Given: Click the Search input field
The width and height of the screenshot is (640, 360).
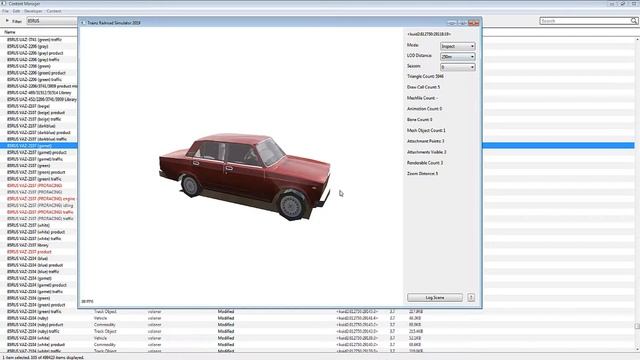Looking at the screenshot, I should coord(585,20).
